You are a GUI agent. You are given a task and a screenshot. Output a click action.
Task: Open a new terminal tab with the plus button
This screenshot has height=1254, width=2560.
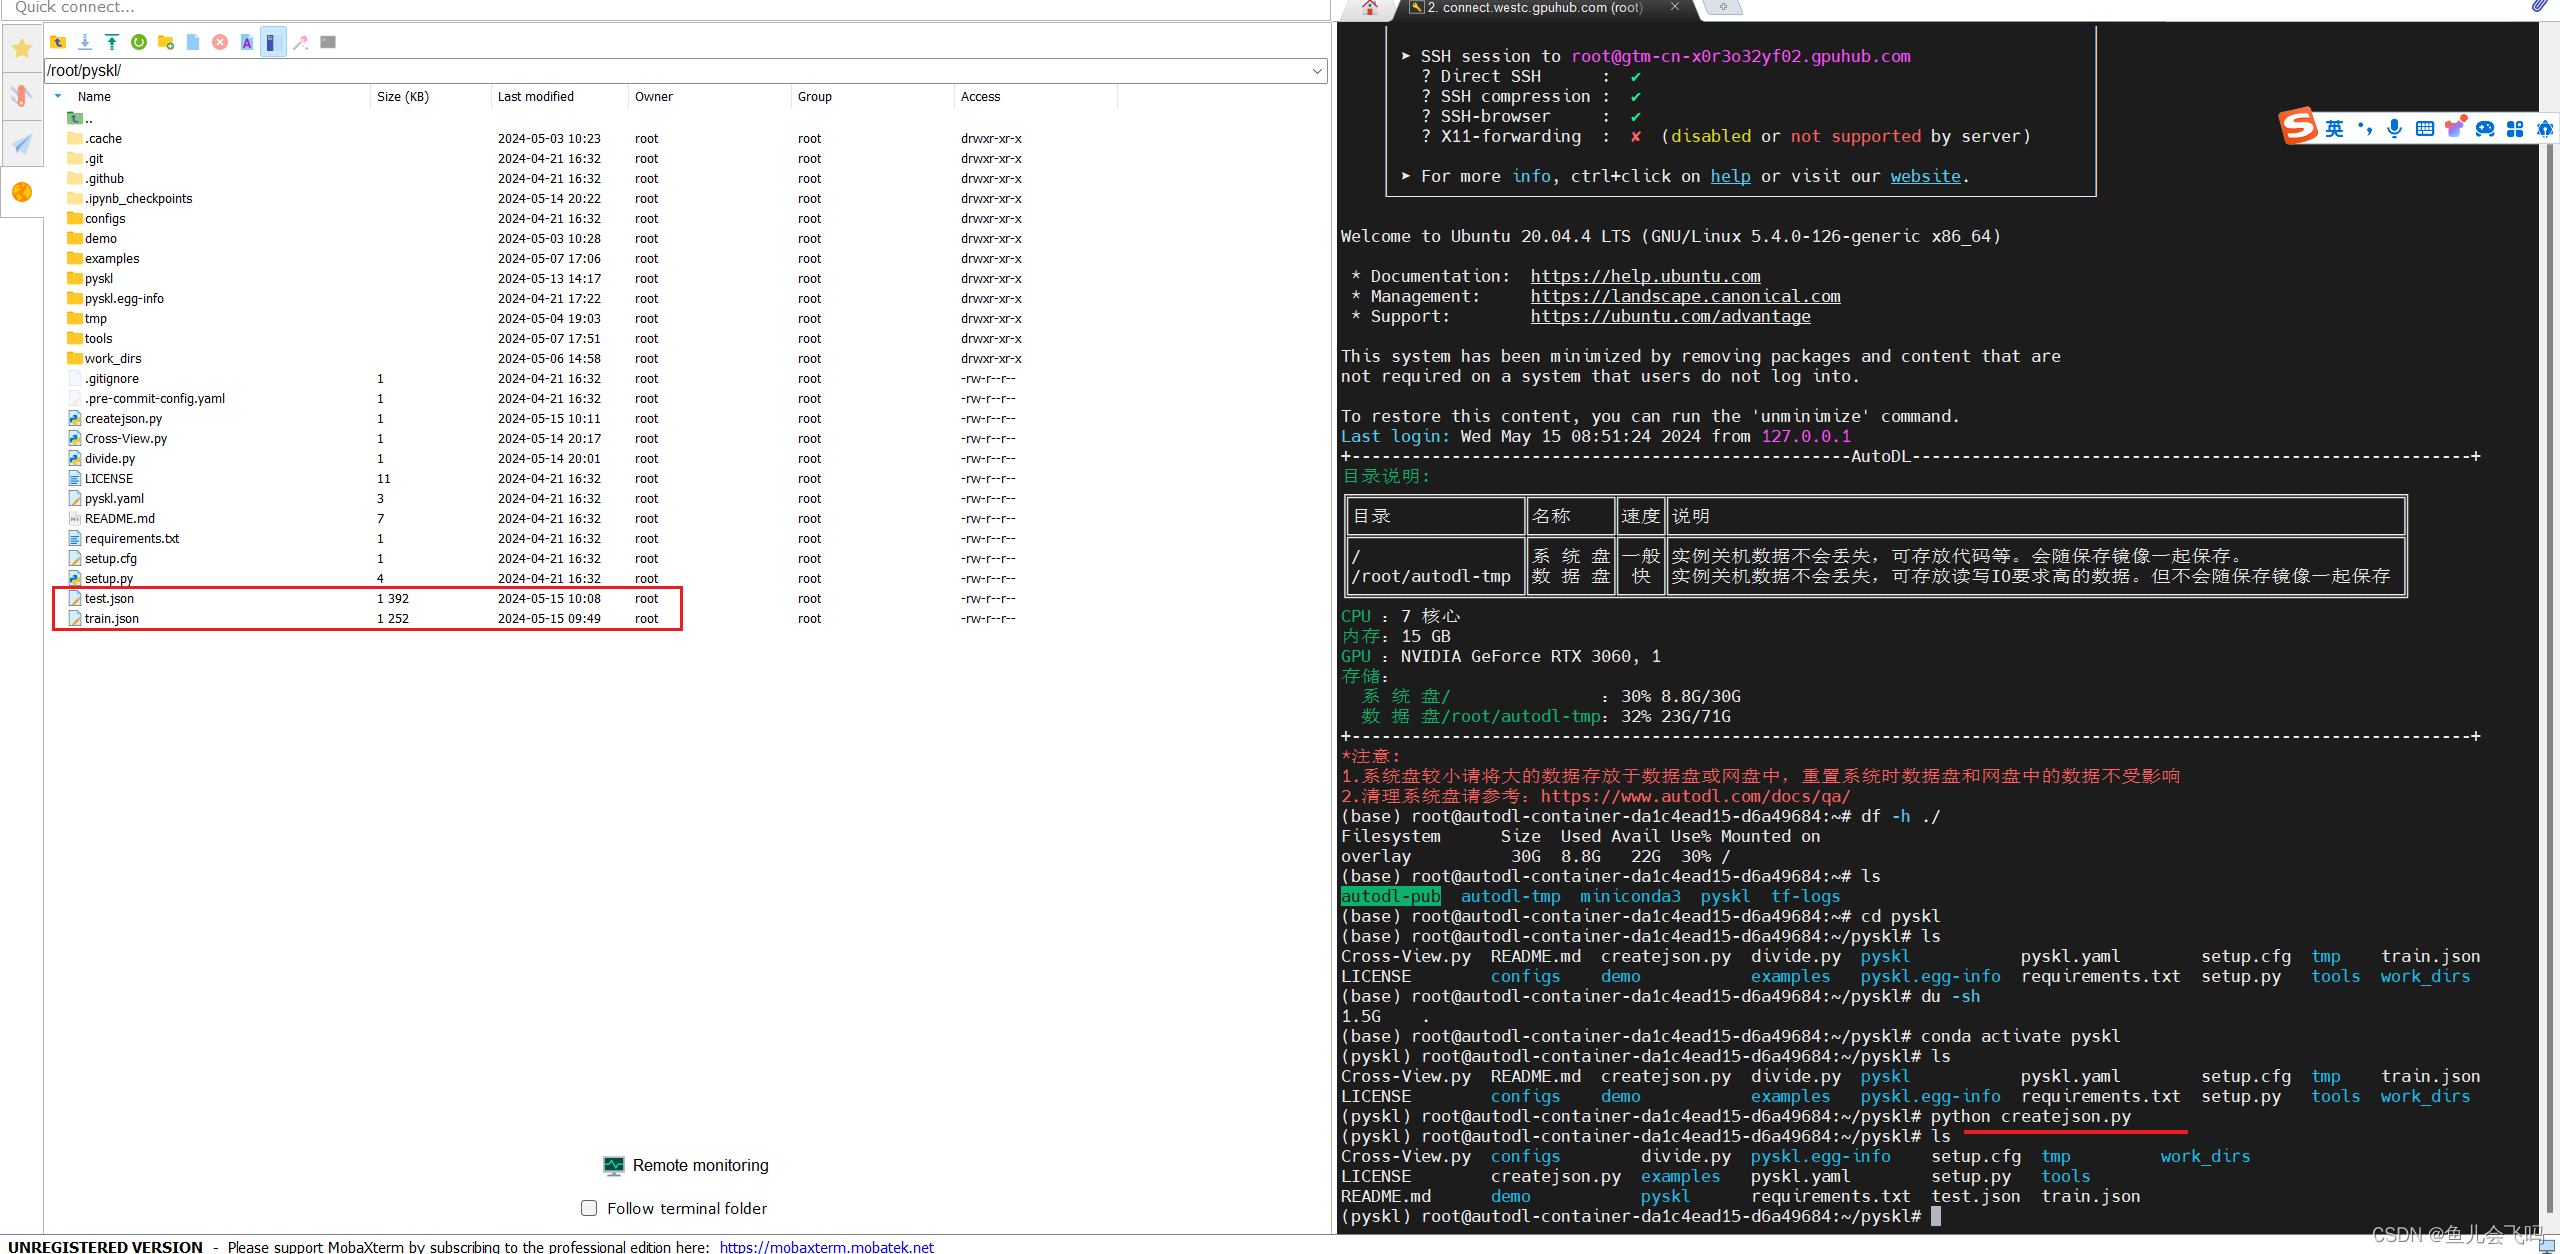(1722, 7)
